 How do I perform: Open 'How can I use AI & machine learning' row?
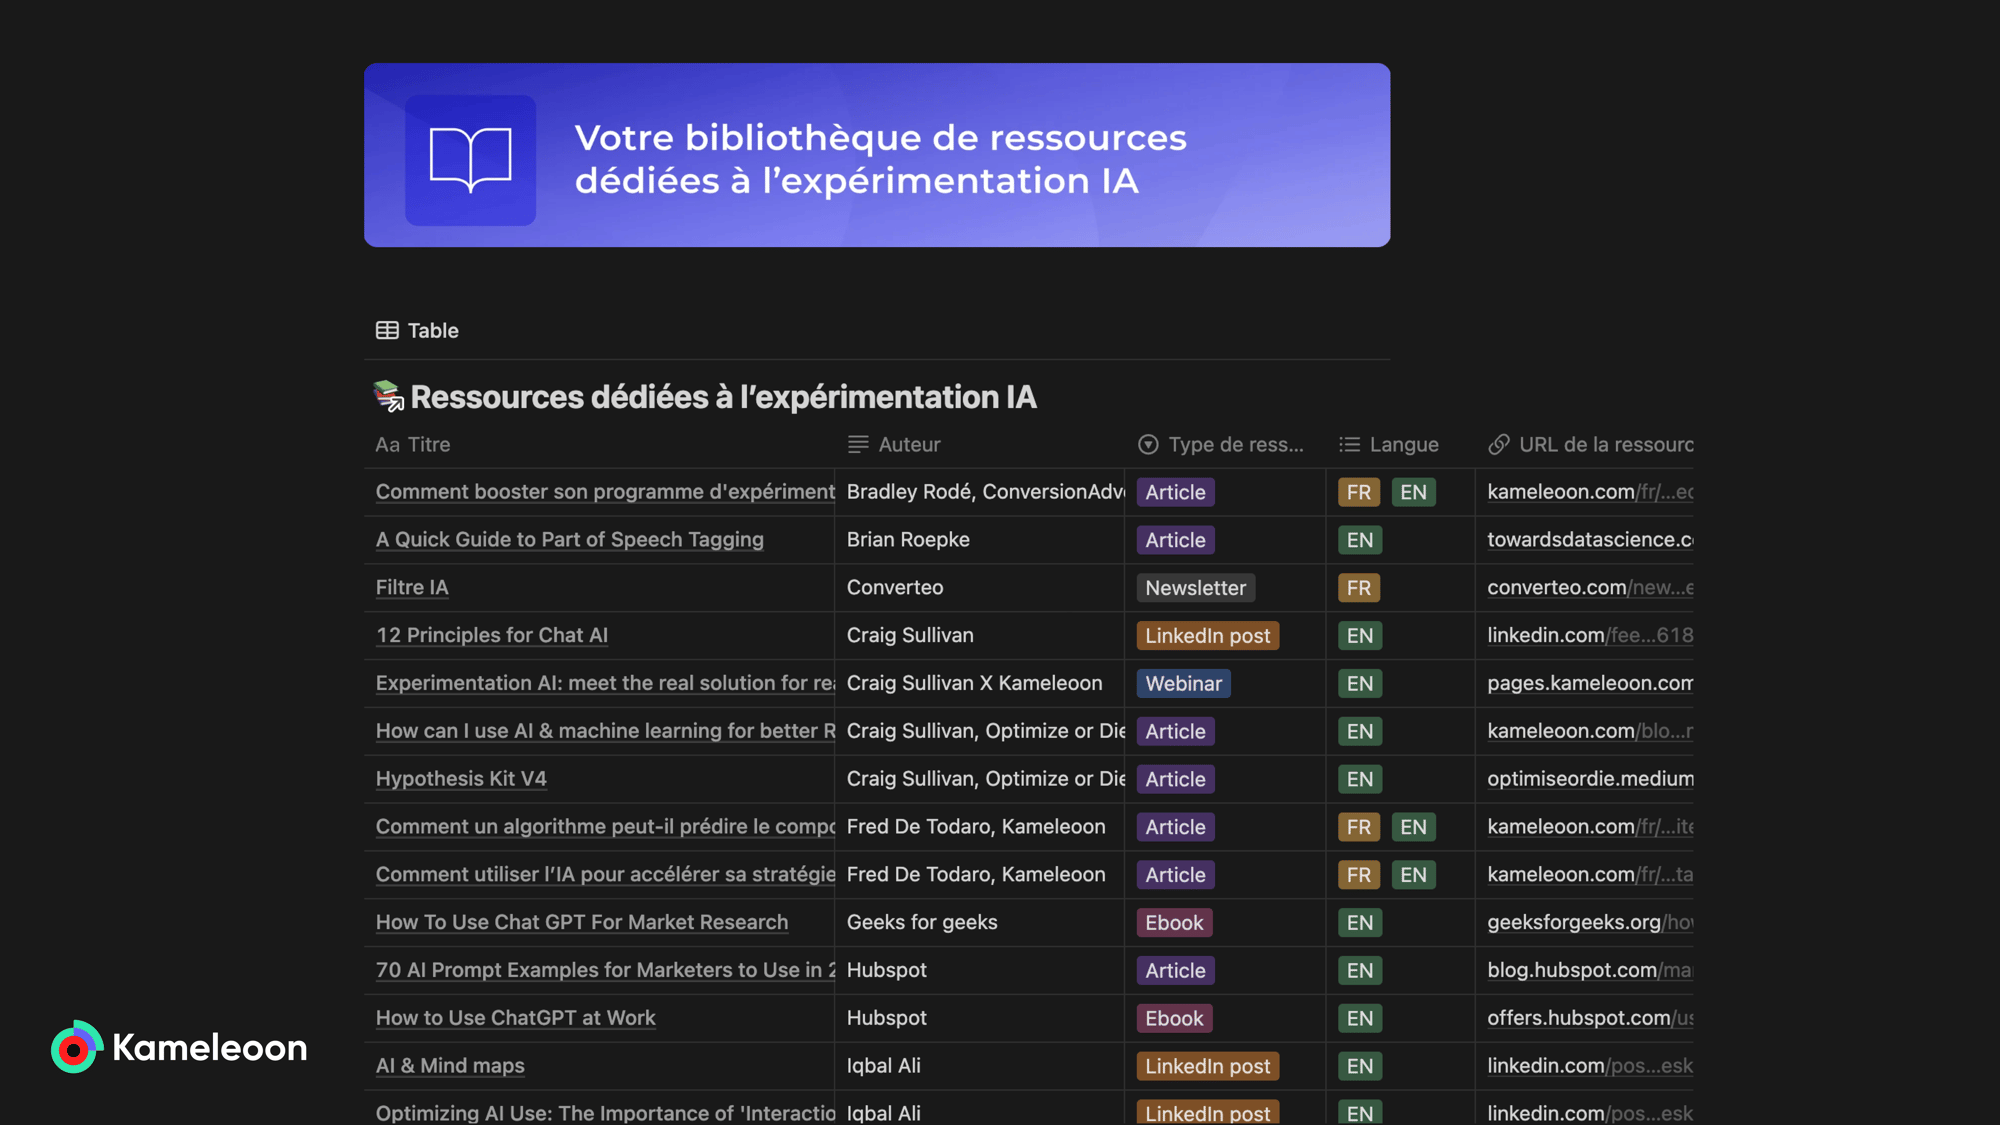(x=605, y=731)
